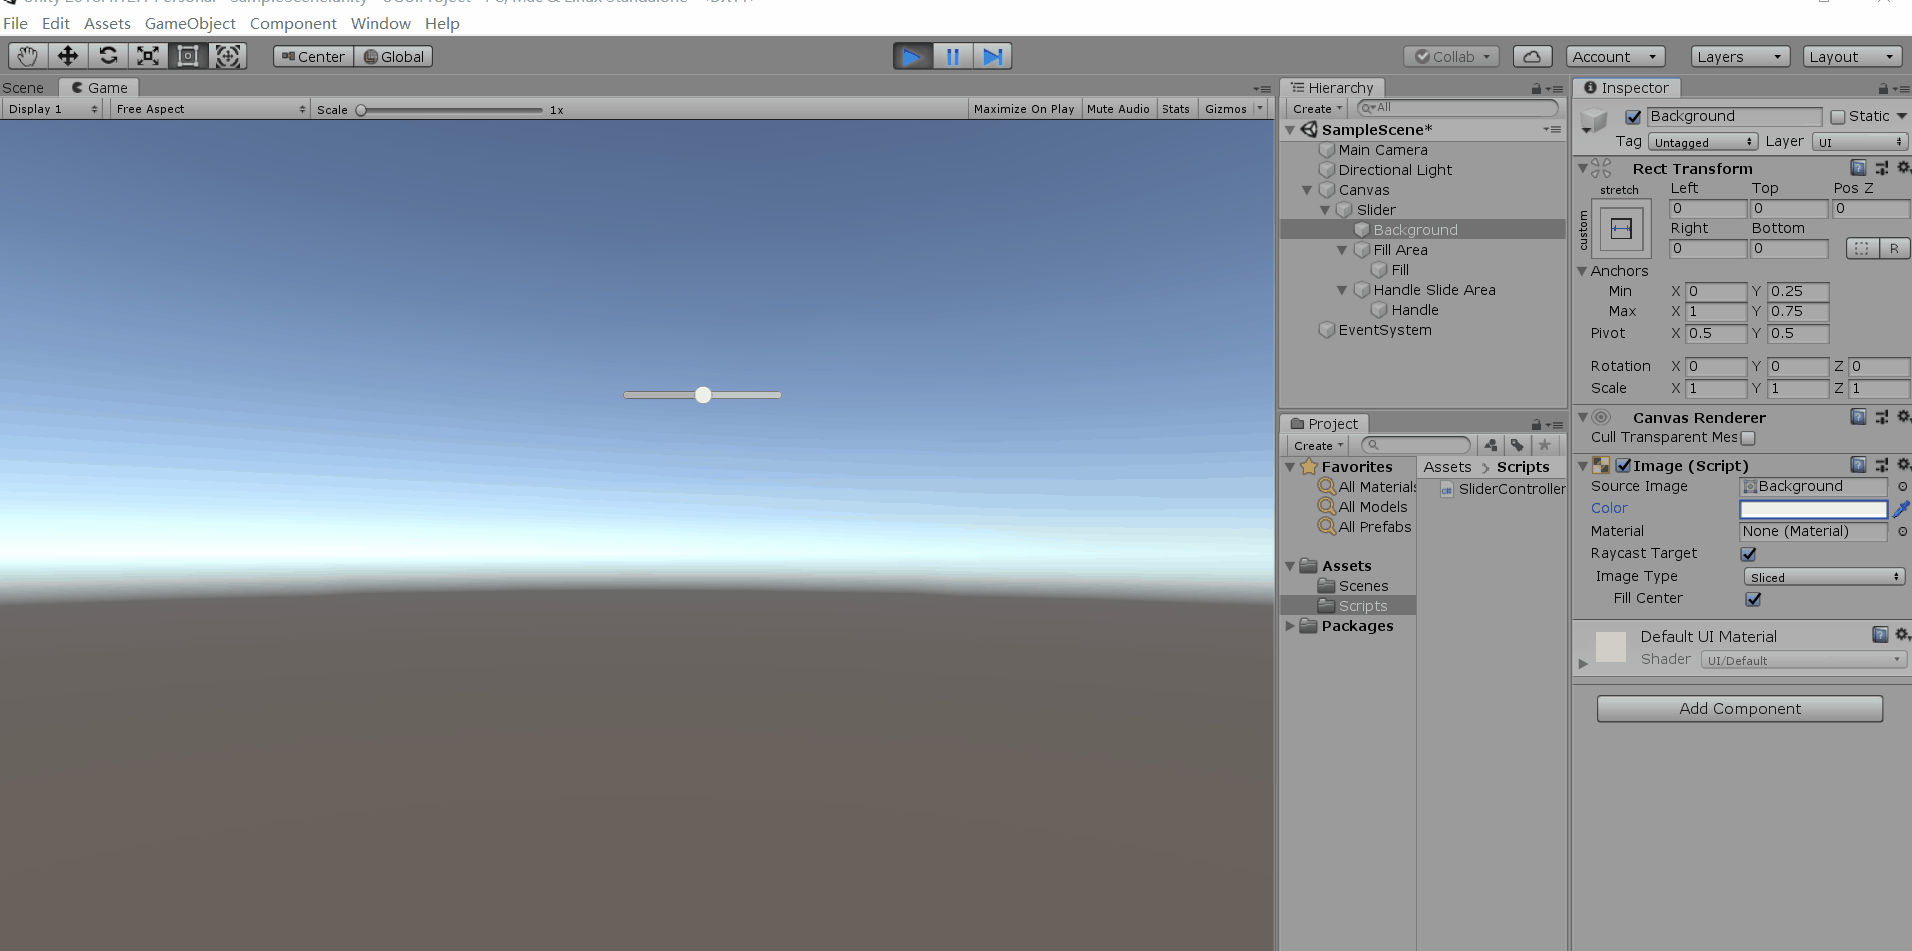Toggle Maximize On Play
The height and width of the screenshot is (951, 1912).
coord(1023,109)
